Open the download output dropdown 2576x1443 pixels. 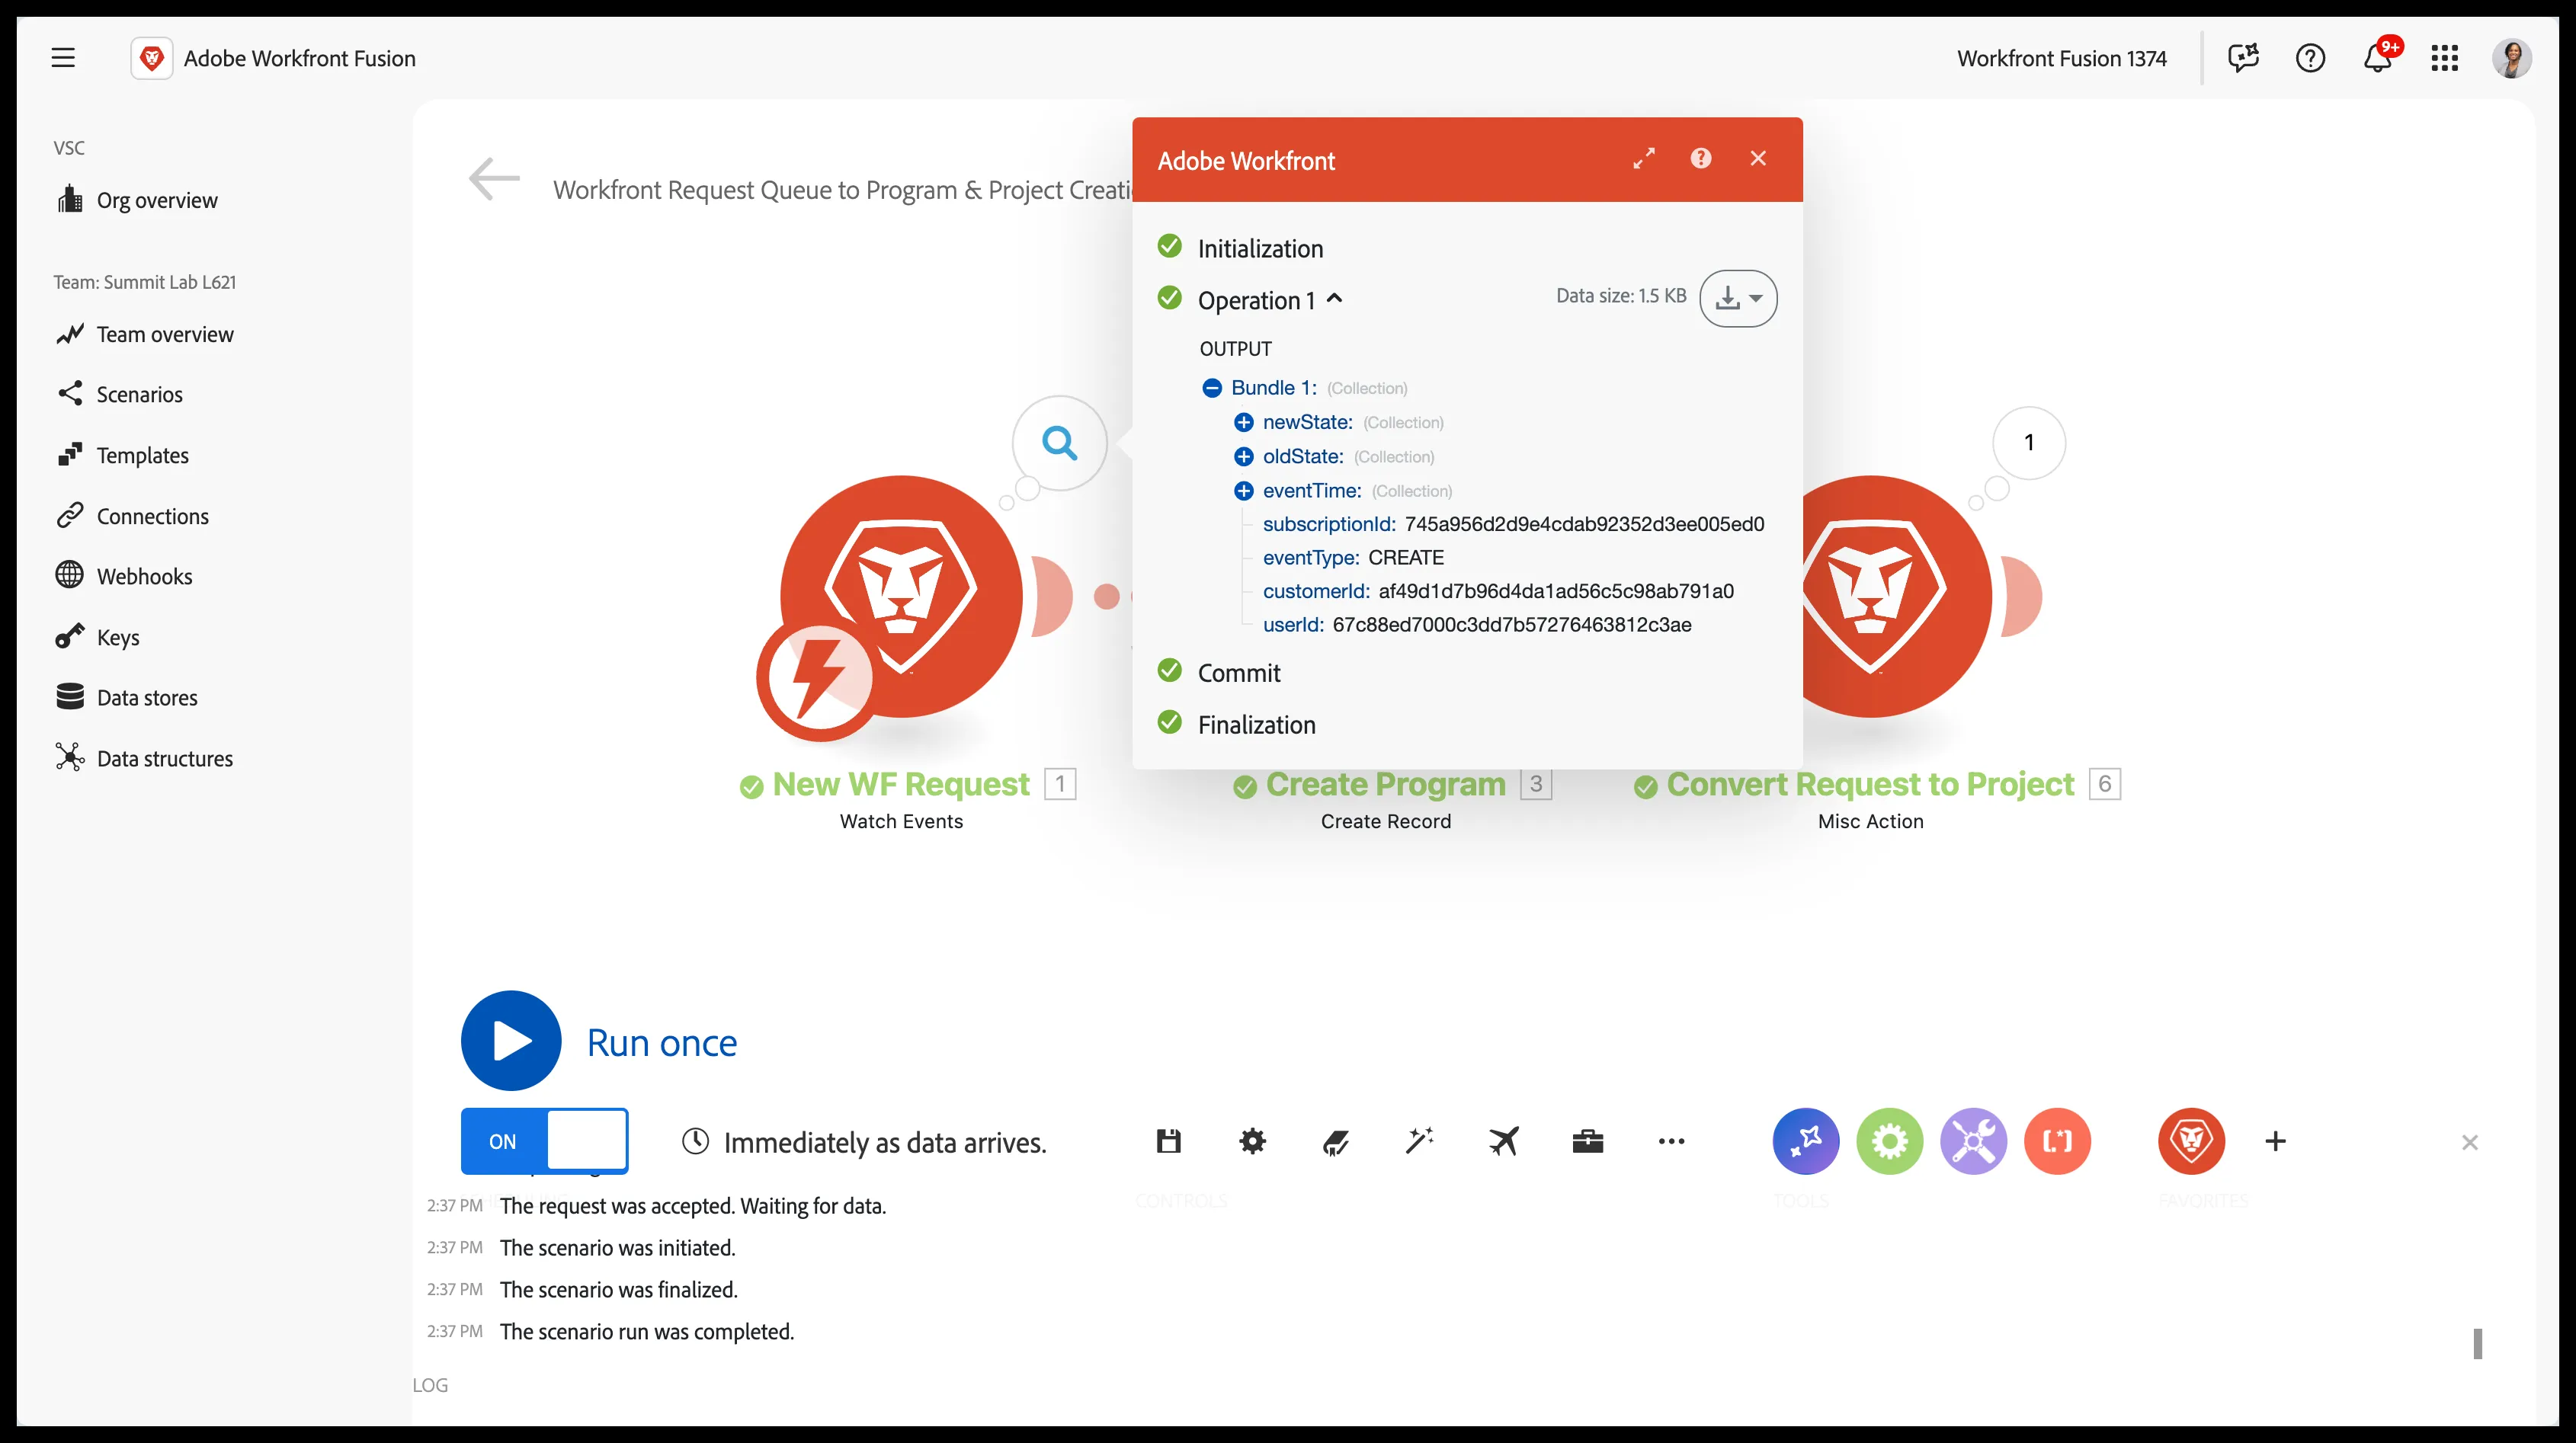(1738, 298)
